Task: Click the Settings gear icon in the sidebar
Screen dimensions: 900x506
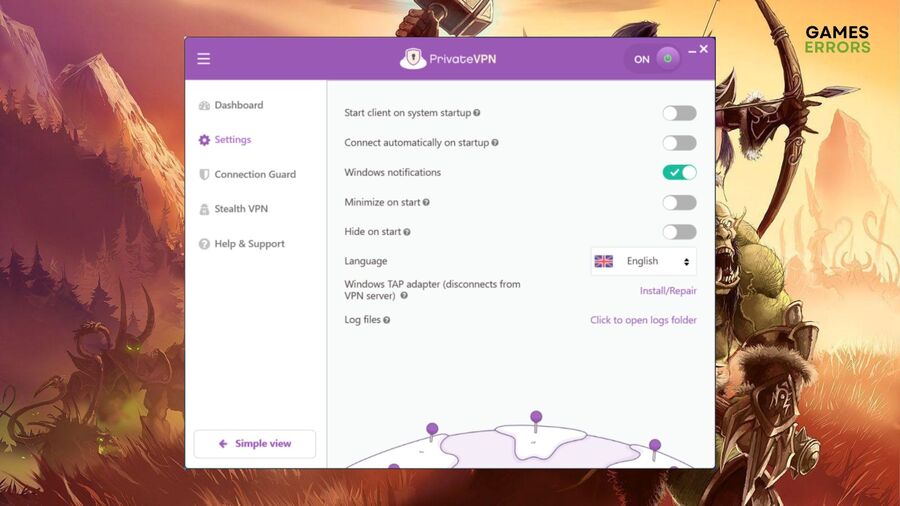Action: click(204, 140)
